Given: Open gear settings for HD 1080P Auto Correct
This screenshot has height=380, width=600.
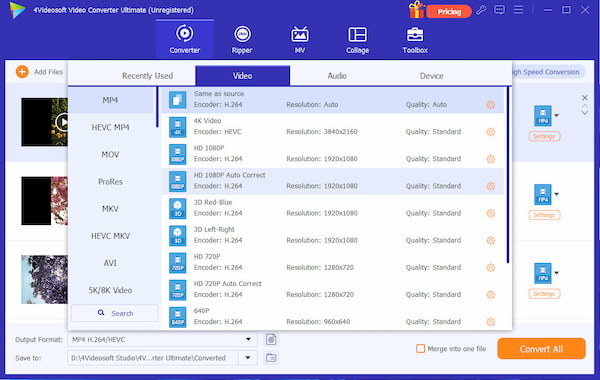Looking at the screenshot, I should click(491, 186).
